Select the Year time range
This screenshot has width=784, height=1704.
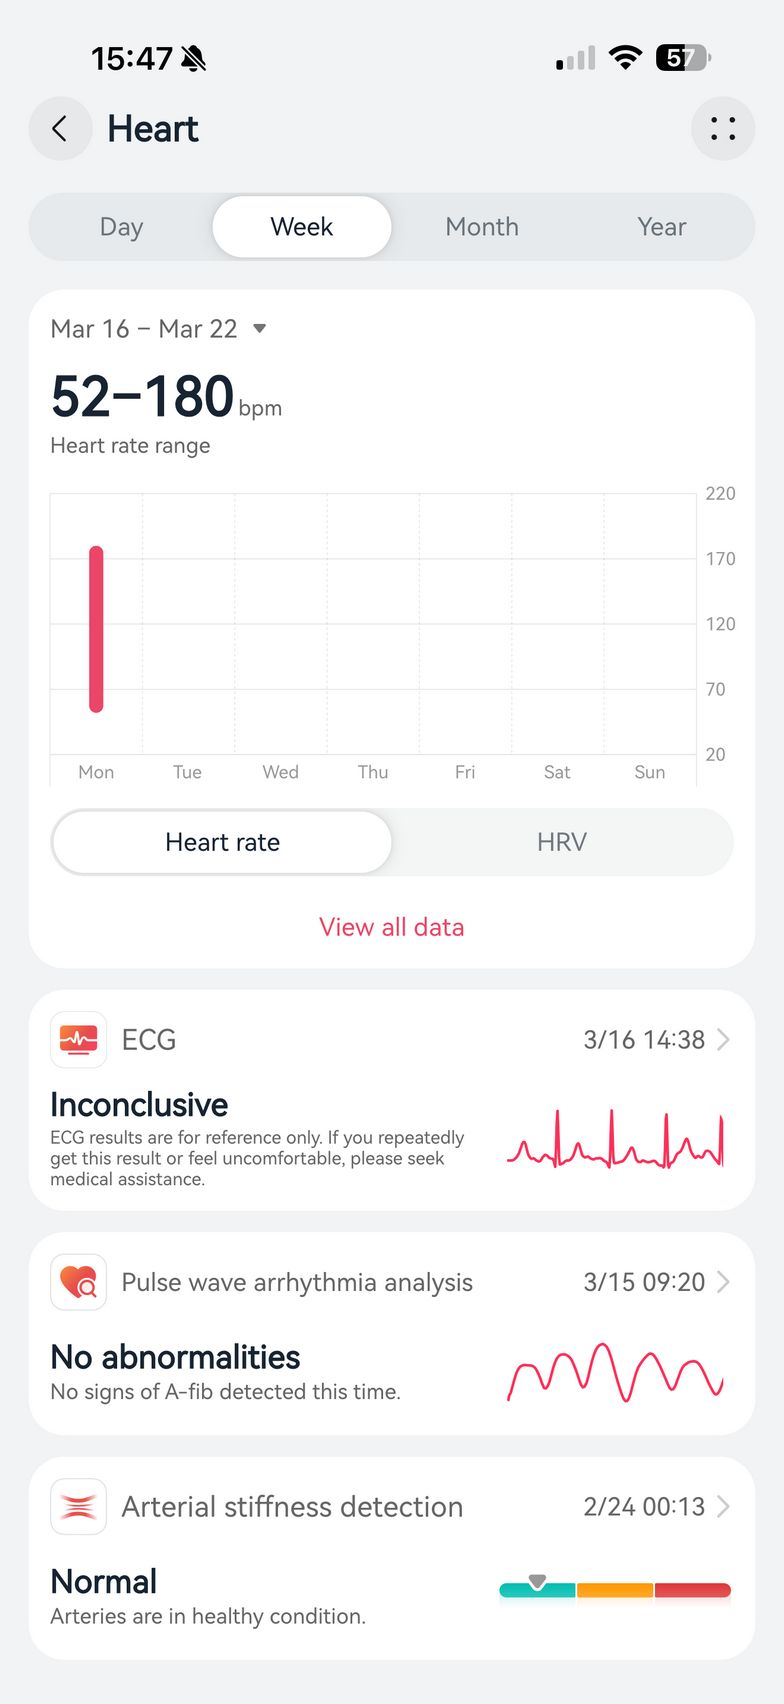click(661, 227)
